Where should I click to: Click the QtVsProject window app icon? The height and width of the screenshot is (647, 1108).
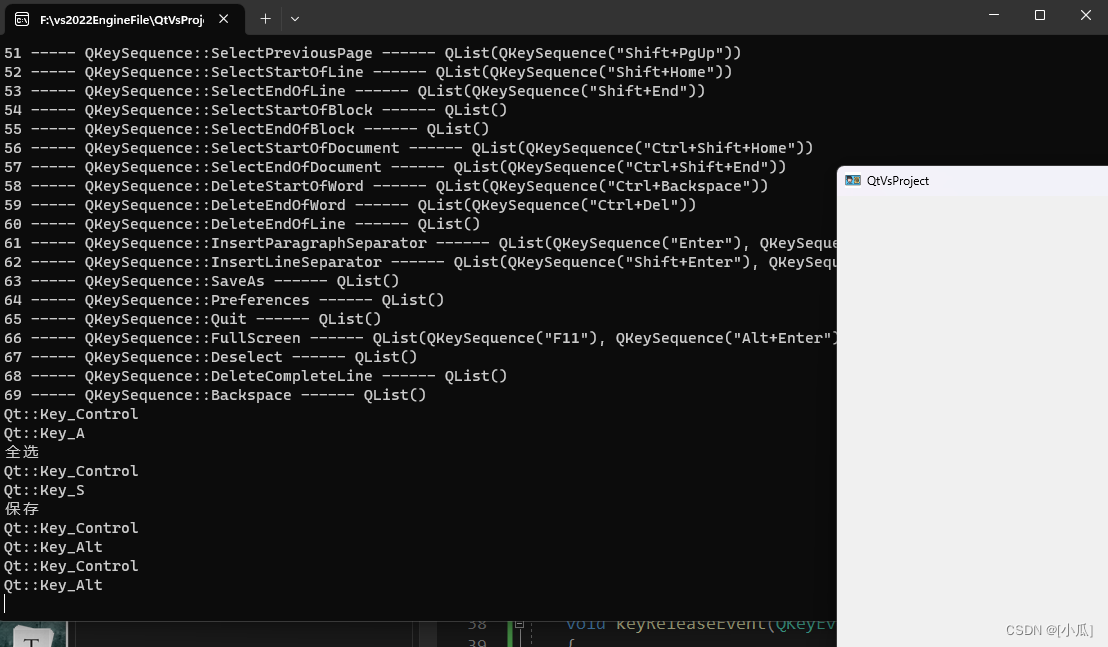[x=853, y=180]
